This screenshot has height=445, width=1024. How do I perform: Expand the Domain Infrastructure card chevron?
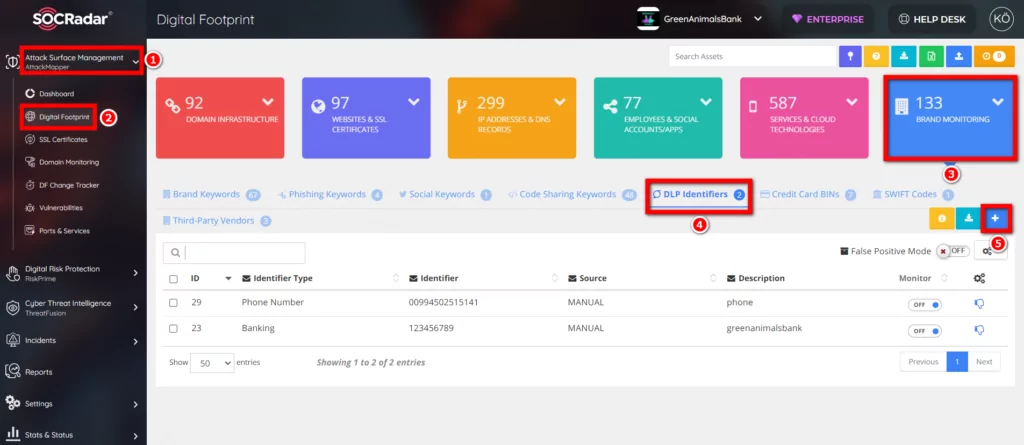(268, 102)
